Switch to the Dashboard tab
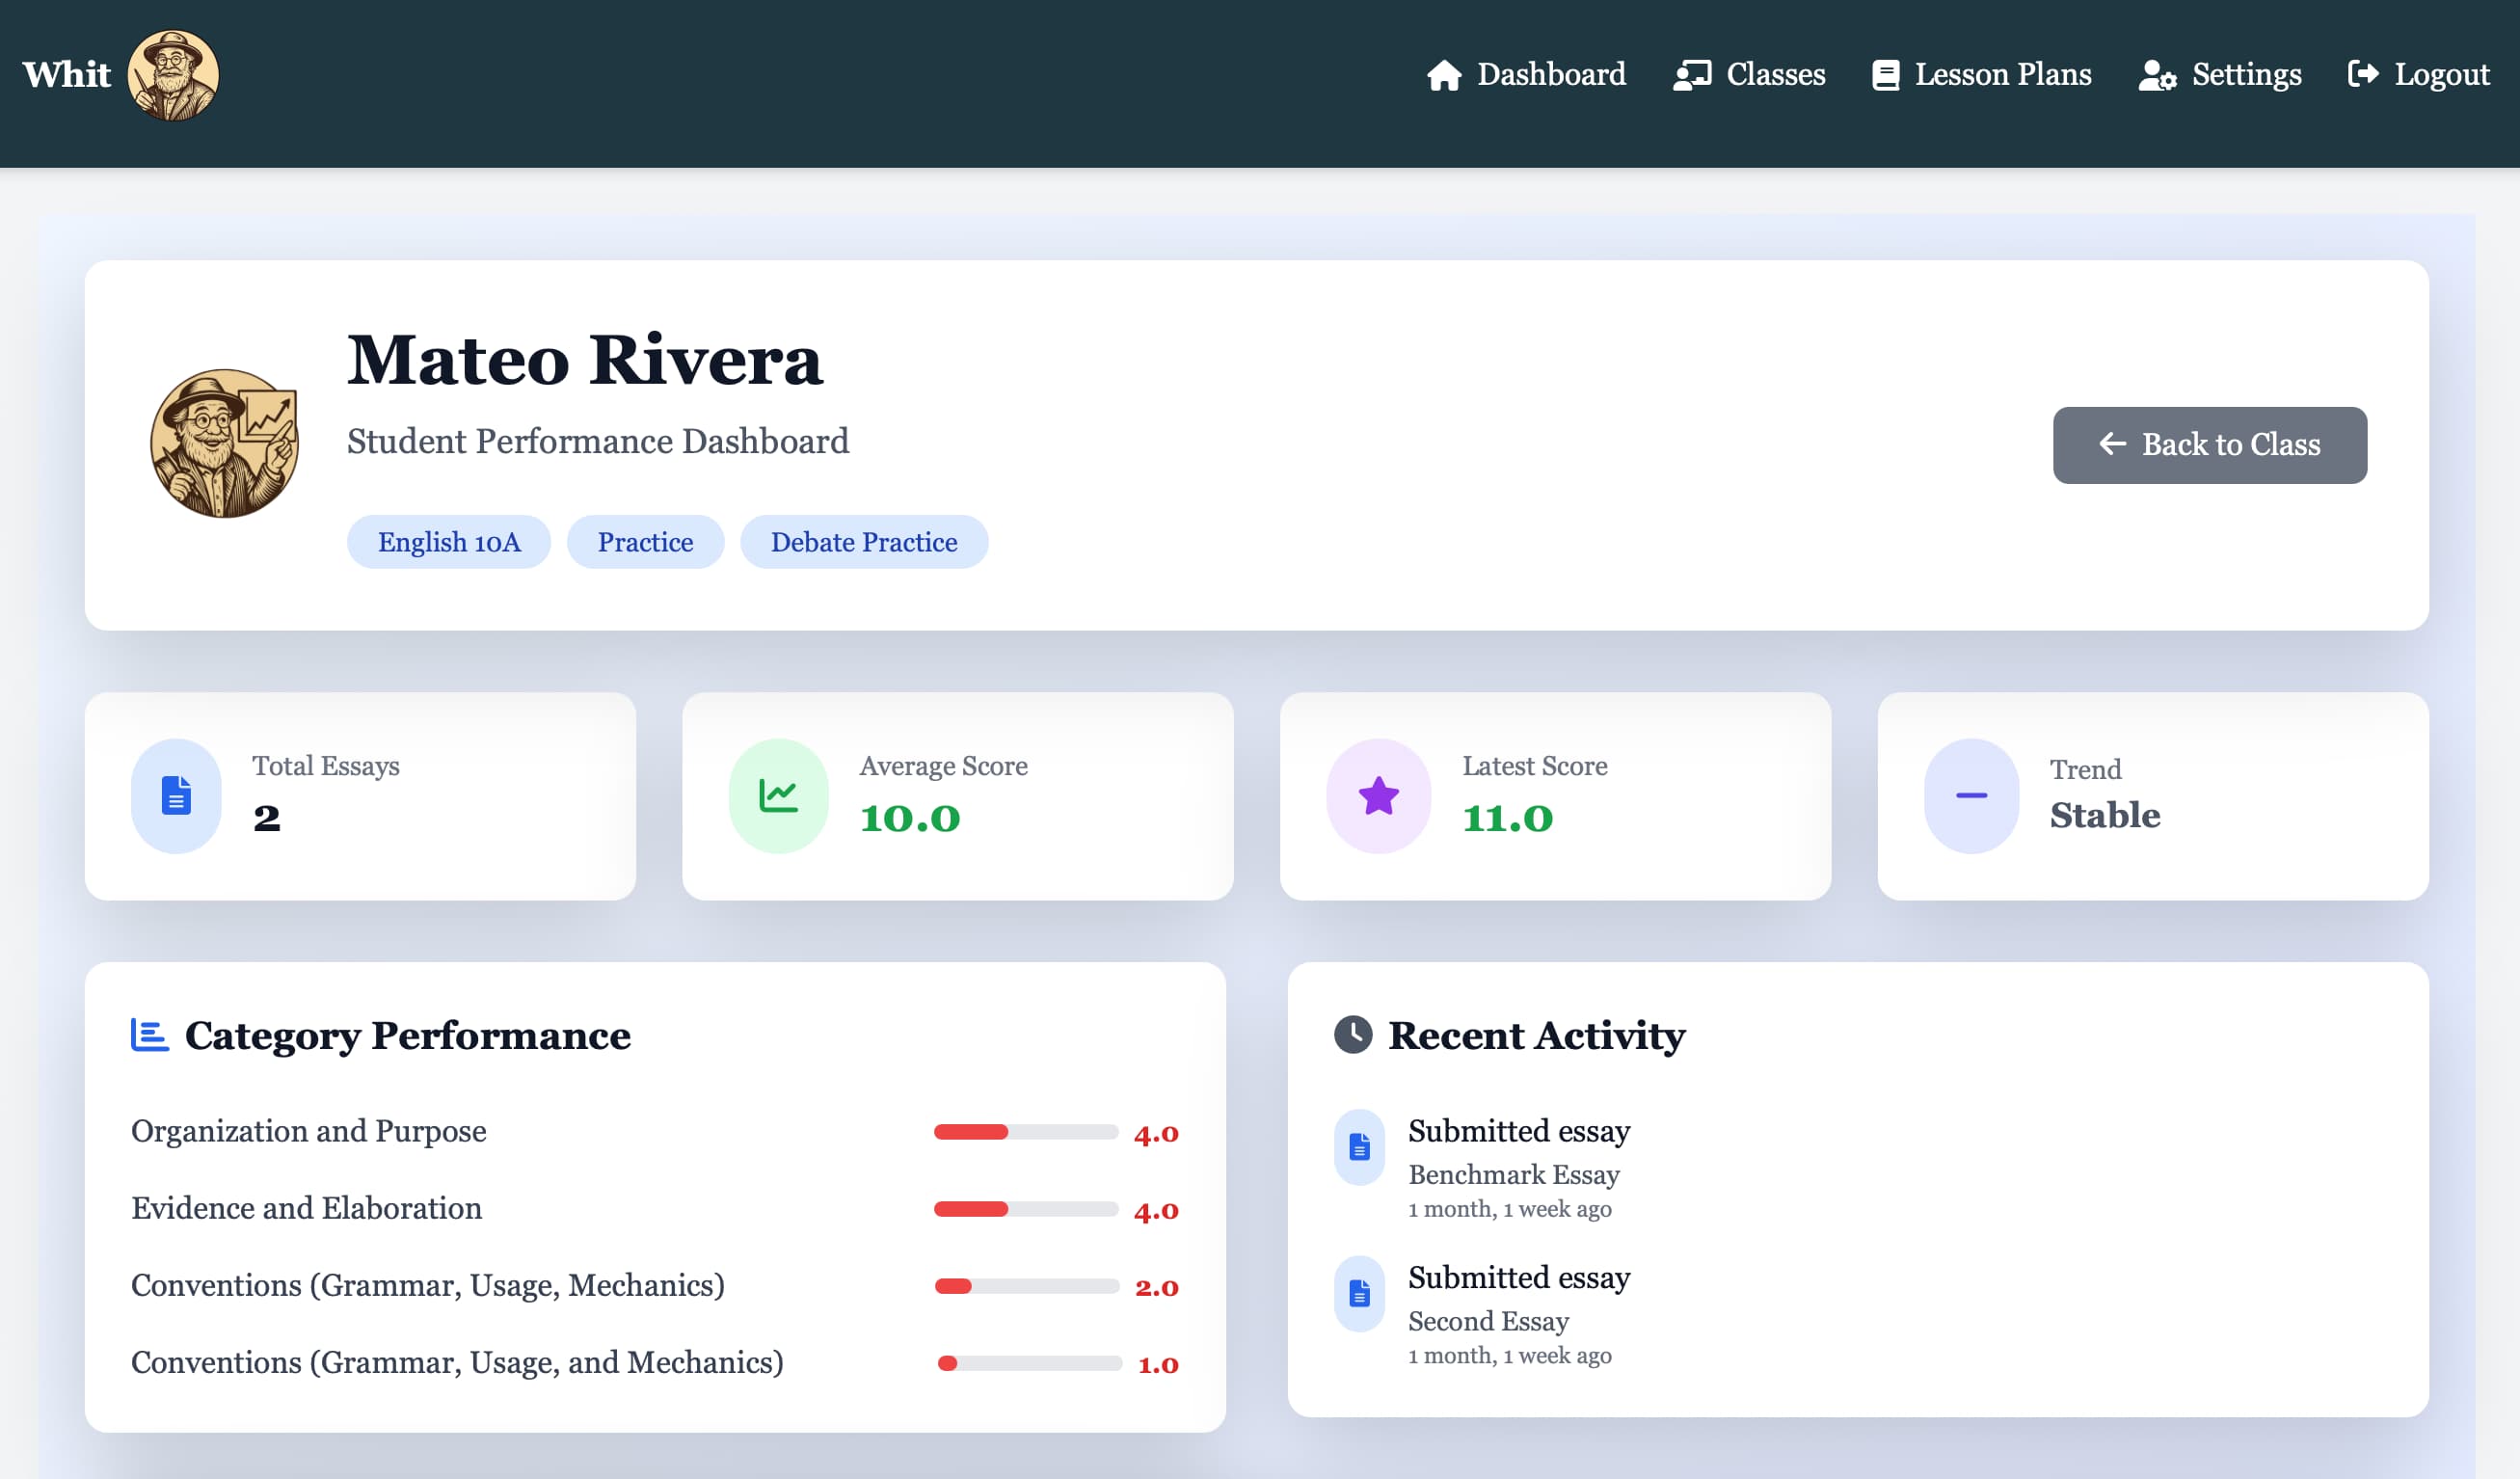 1551,74
